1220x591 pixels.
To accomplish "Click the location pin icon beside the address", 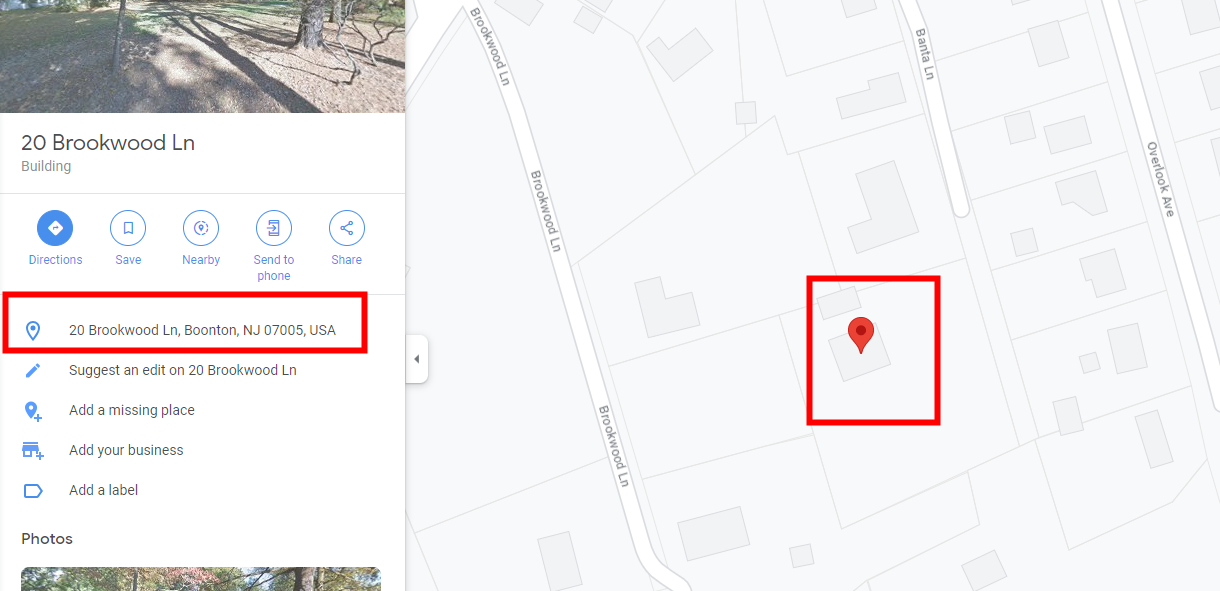I will [x=33, y=330].
